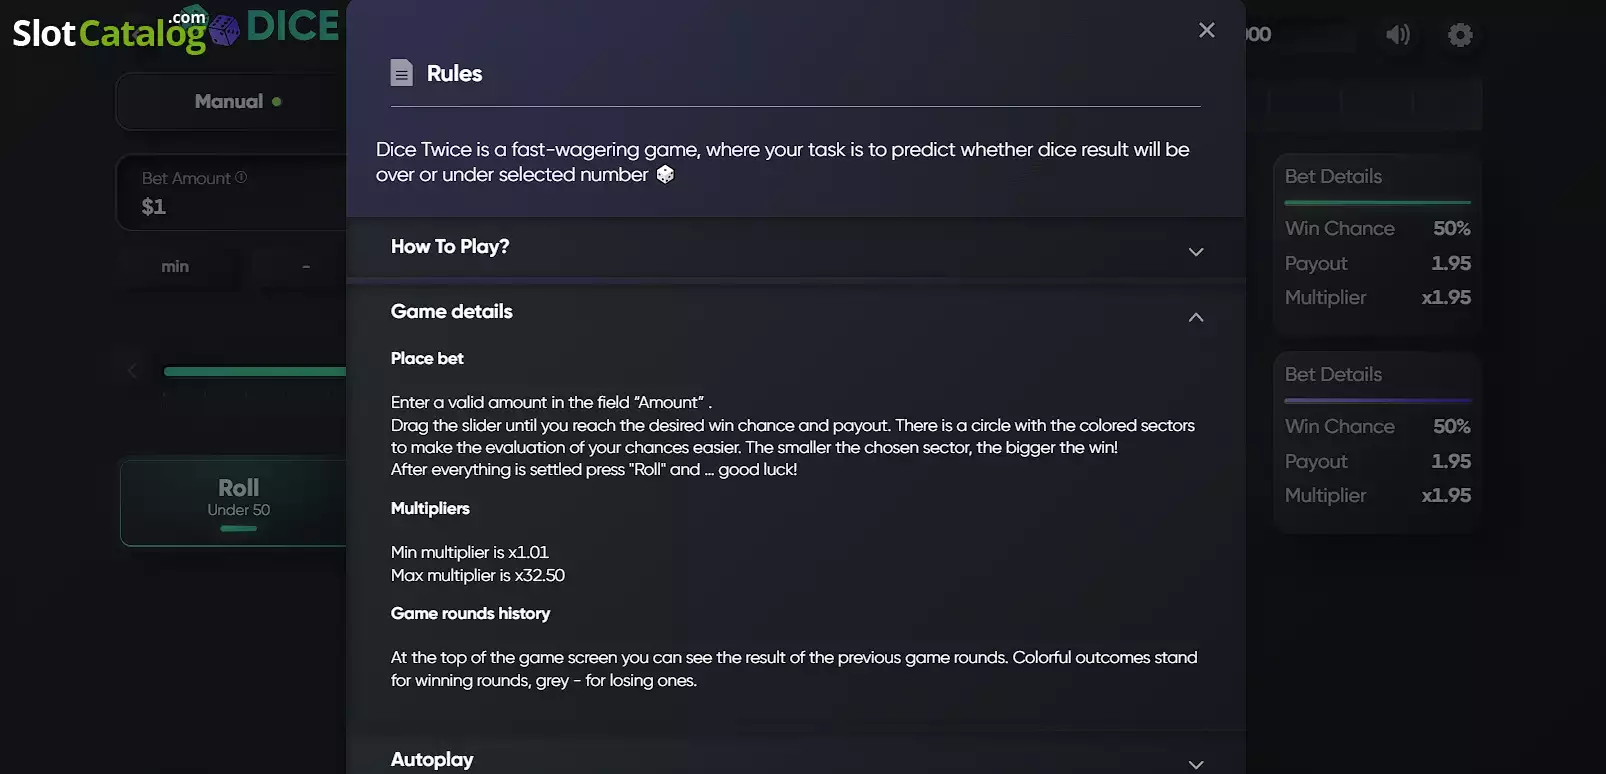
Task: Expand the Autoplay section
Action: click(796, 759)
